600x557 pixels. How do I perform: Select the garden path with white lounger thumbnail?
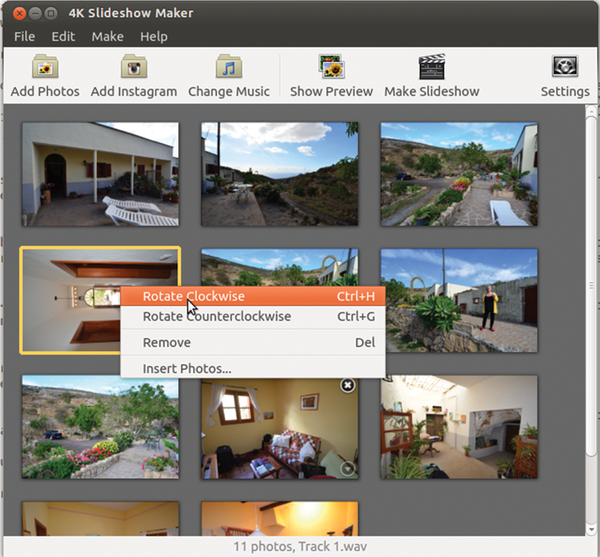459,174
